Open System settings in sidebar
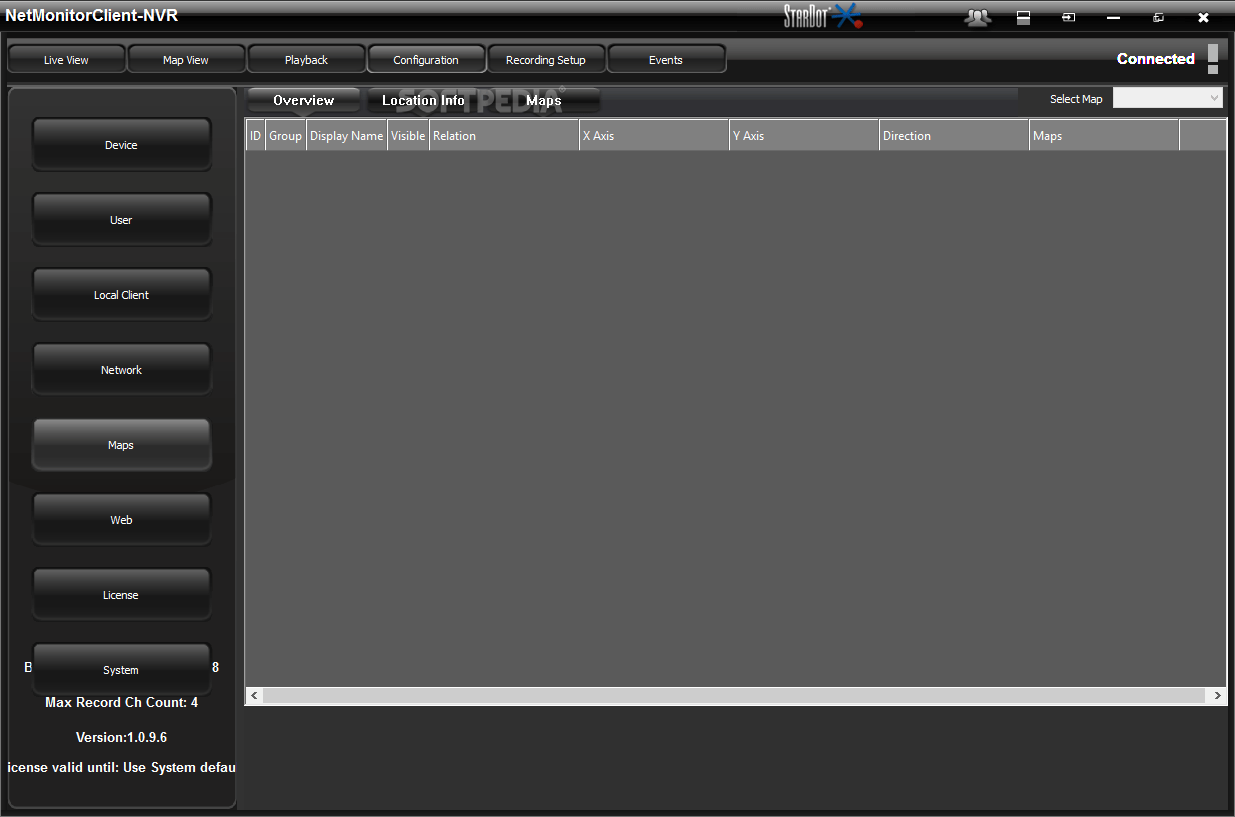Viewport: 1235px width, 817px height. point(121,669)
